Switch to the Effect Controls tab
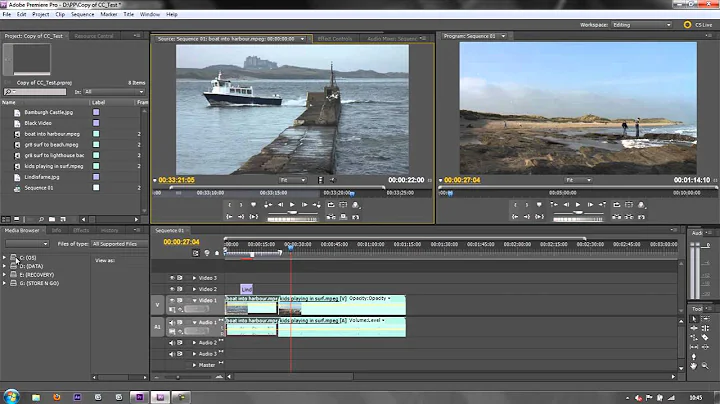 335,39
